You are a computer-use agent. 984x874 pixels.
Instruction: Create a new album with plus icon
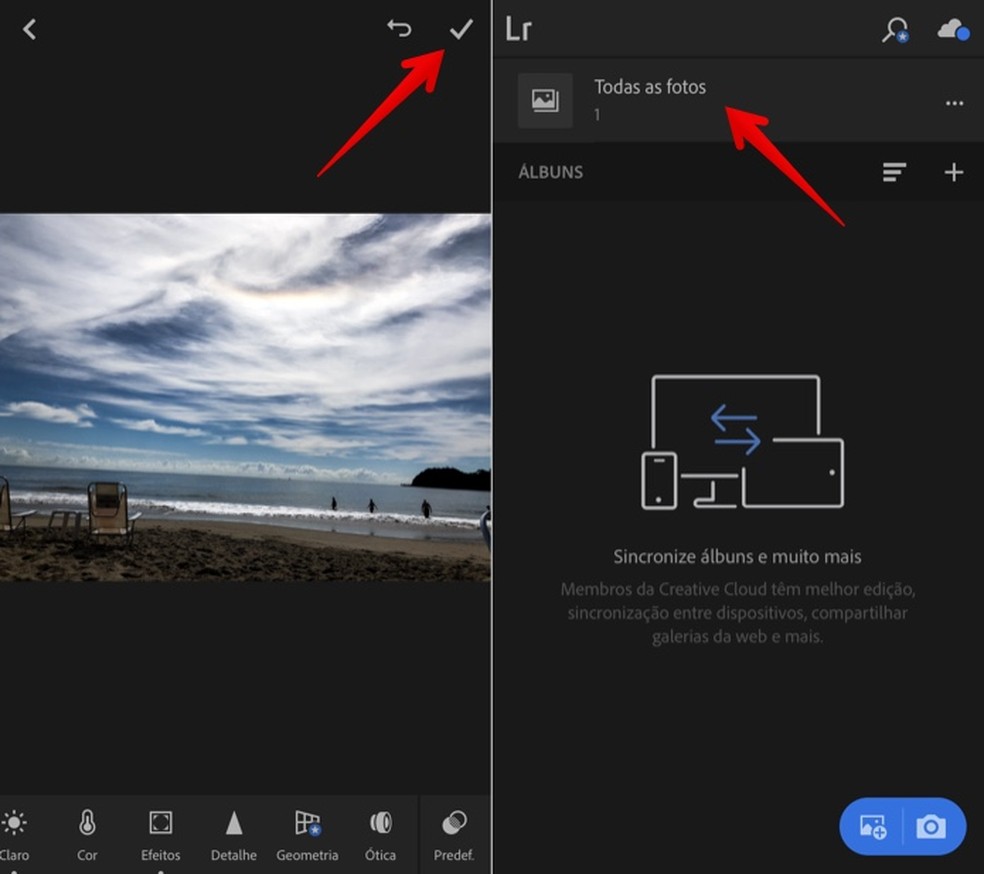954,172
